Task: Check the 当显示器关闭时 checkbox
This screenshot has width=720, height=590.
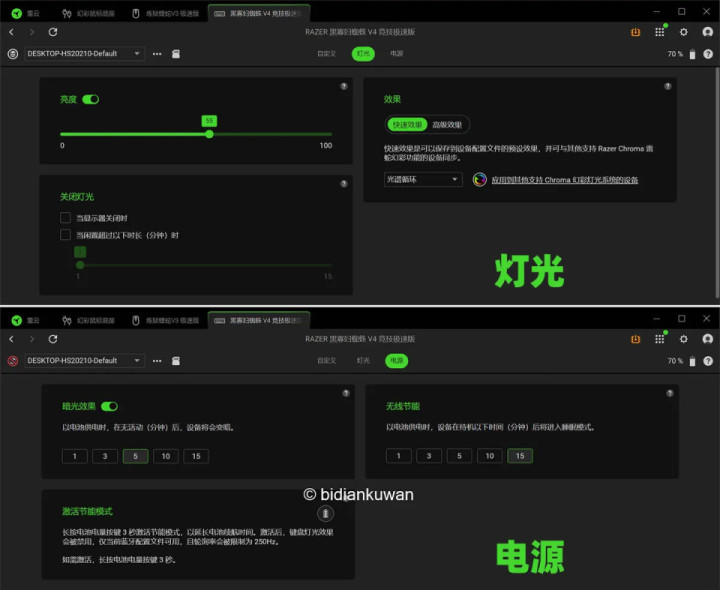Action: [65, 218]
